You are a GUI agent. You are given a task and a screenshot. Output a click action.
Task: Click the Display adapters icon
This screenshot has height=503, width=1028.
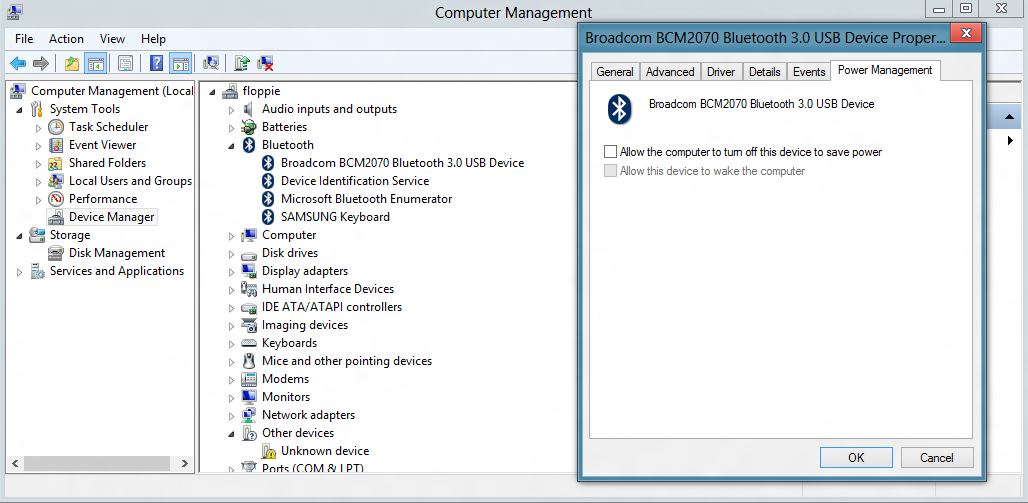(249, 271)
